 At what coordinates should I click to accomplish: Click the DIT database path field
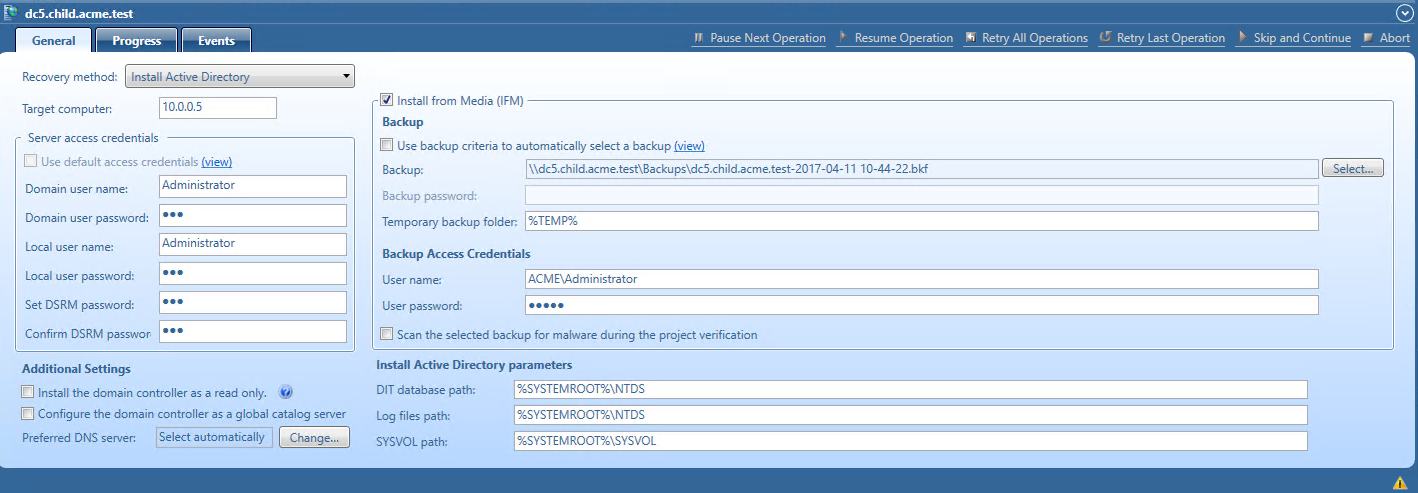pos(911,389)
